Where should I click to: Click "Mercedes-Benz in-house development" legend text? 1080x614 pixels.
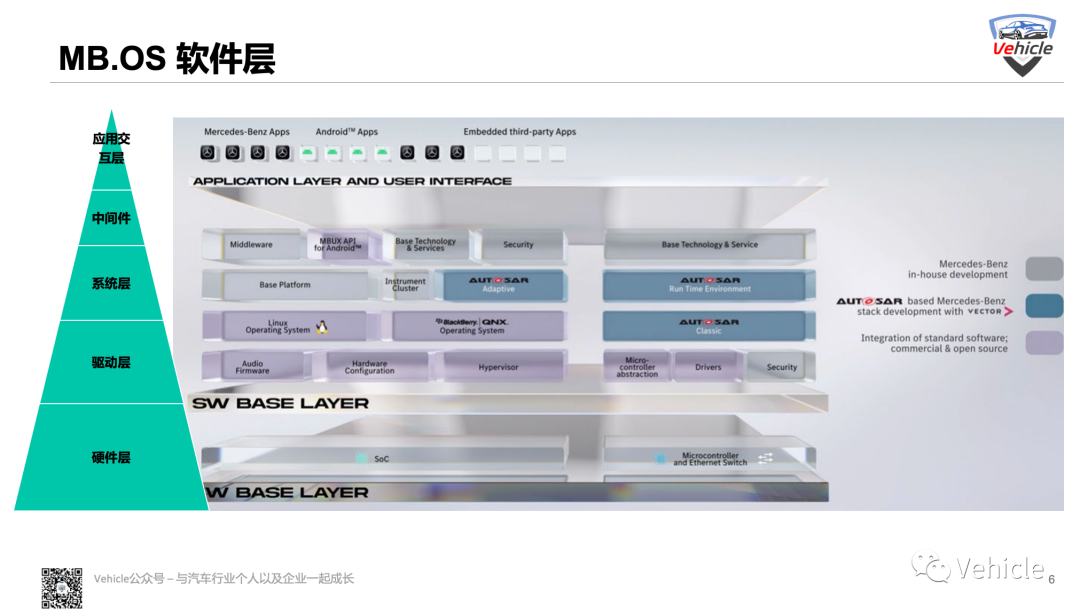957,269
